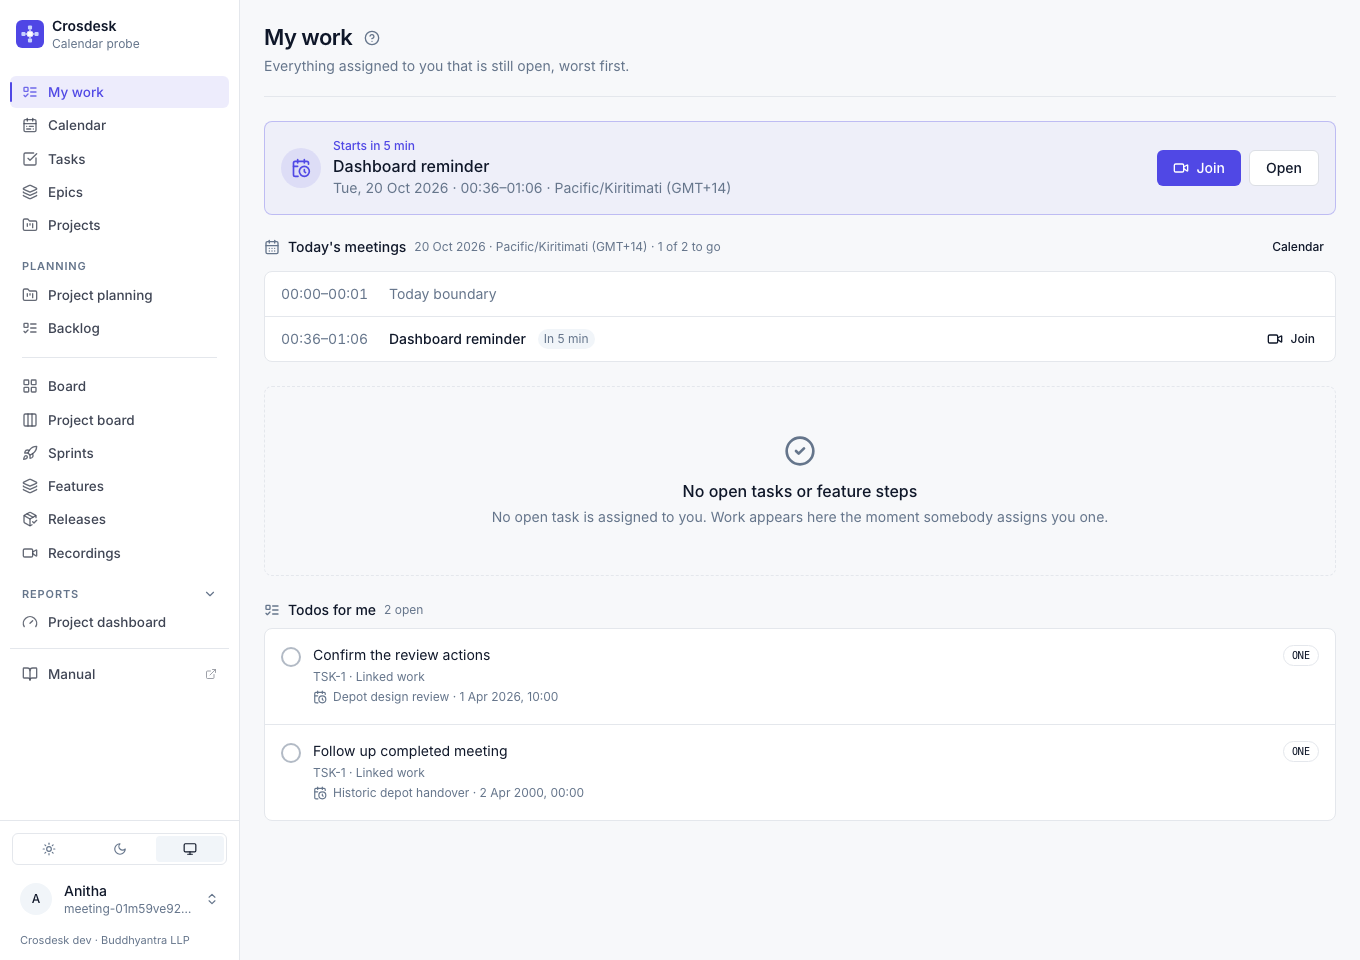1360x960 pixels.
Task: Click the Epics layers icon
Action: coord(30,192)
